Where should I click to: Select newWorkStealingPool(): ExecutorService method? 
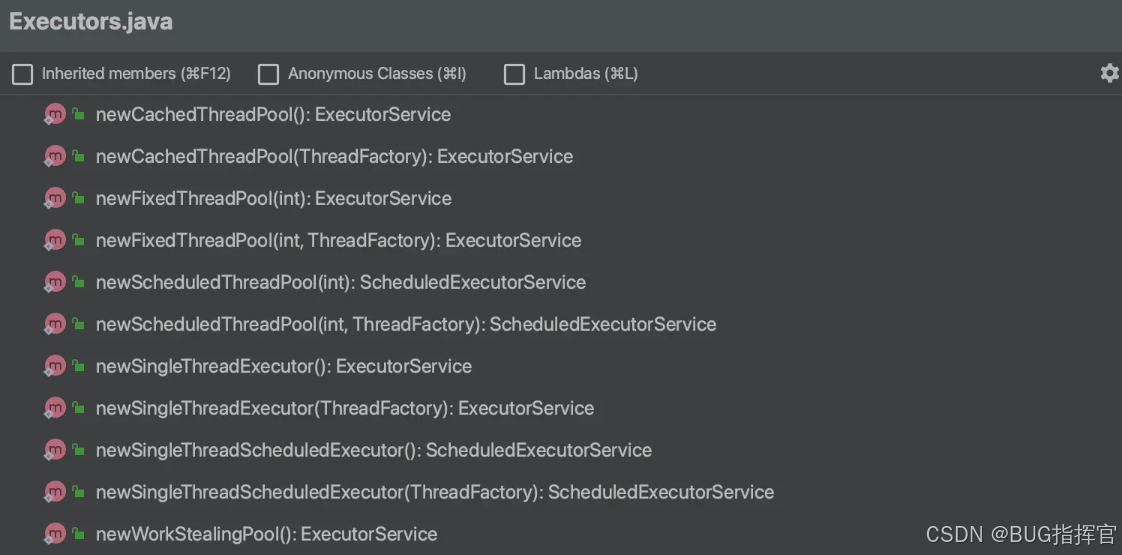coord(266,535)
